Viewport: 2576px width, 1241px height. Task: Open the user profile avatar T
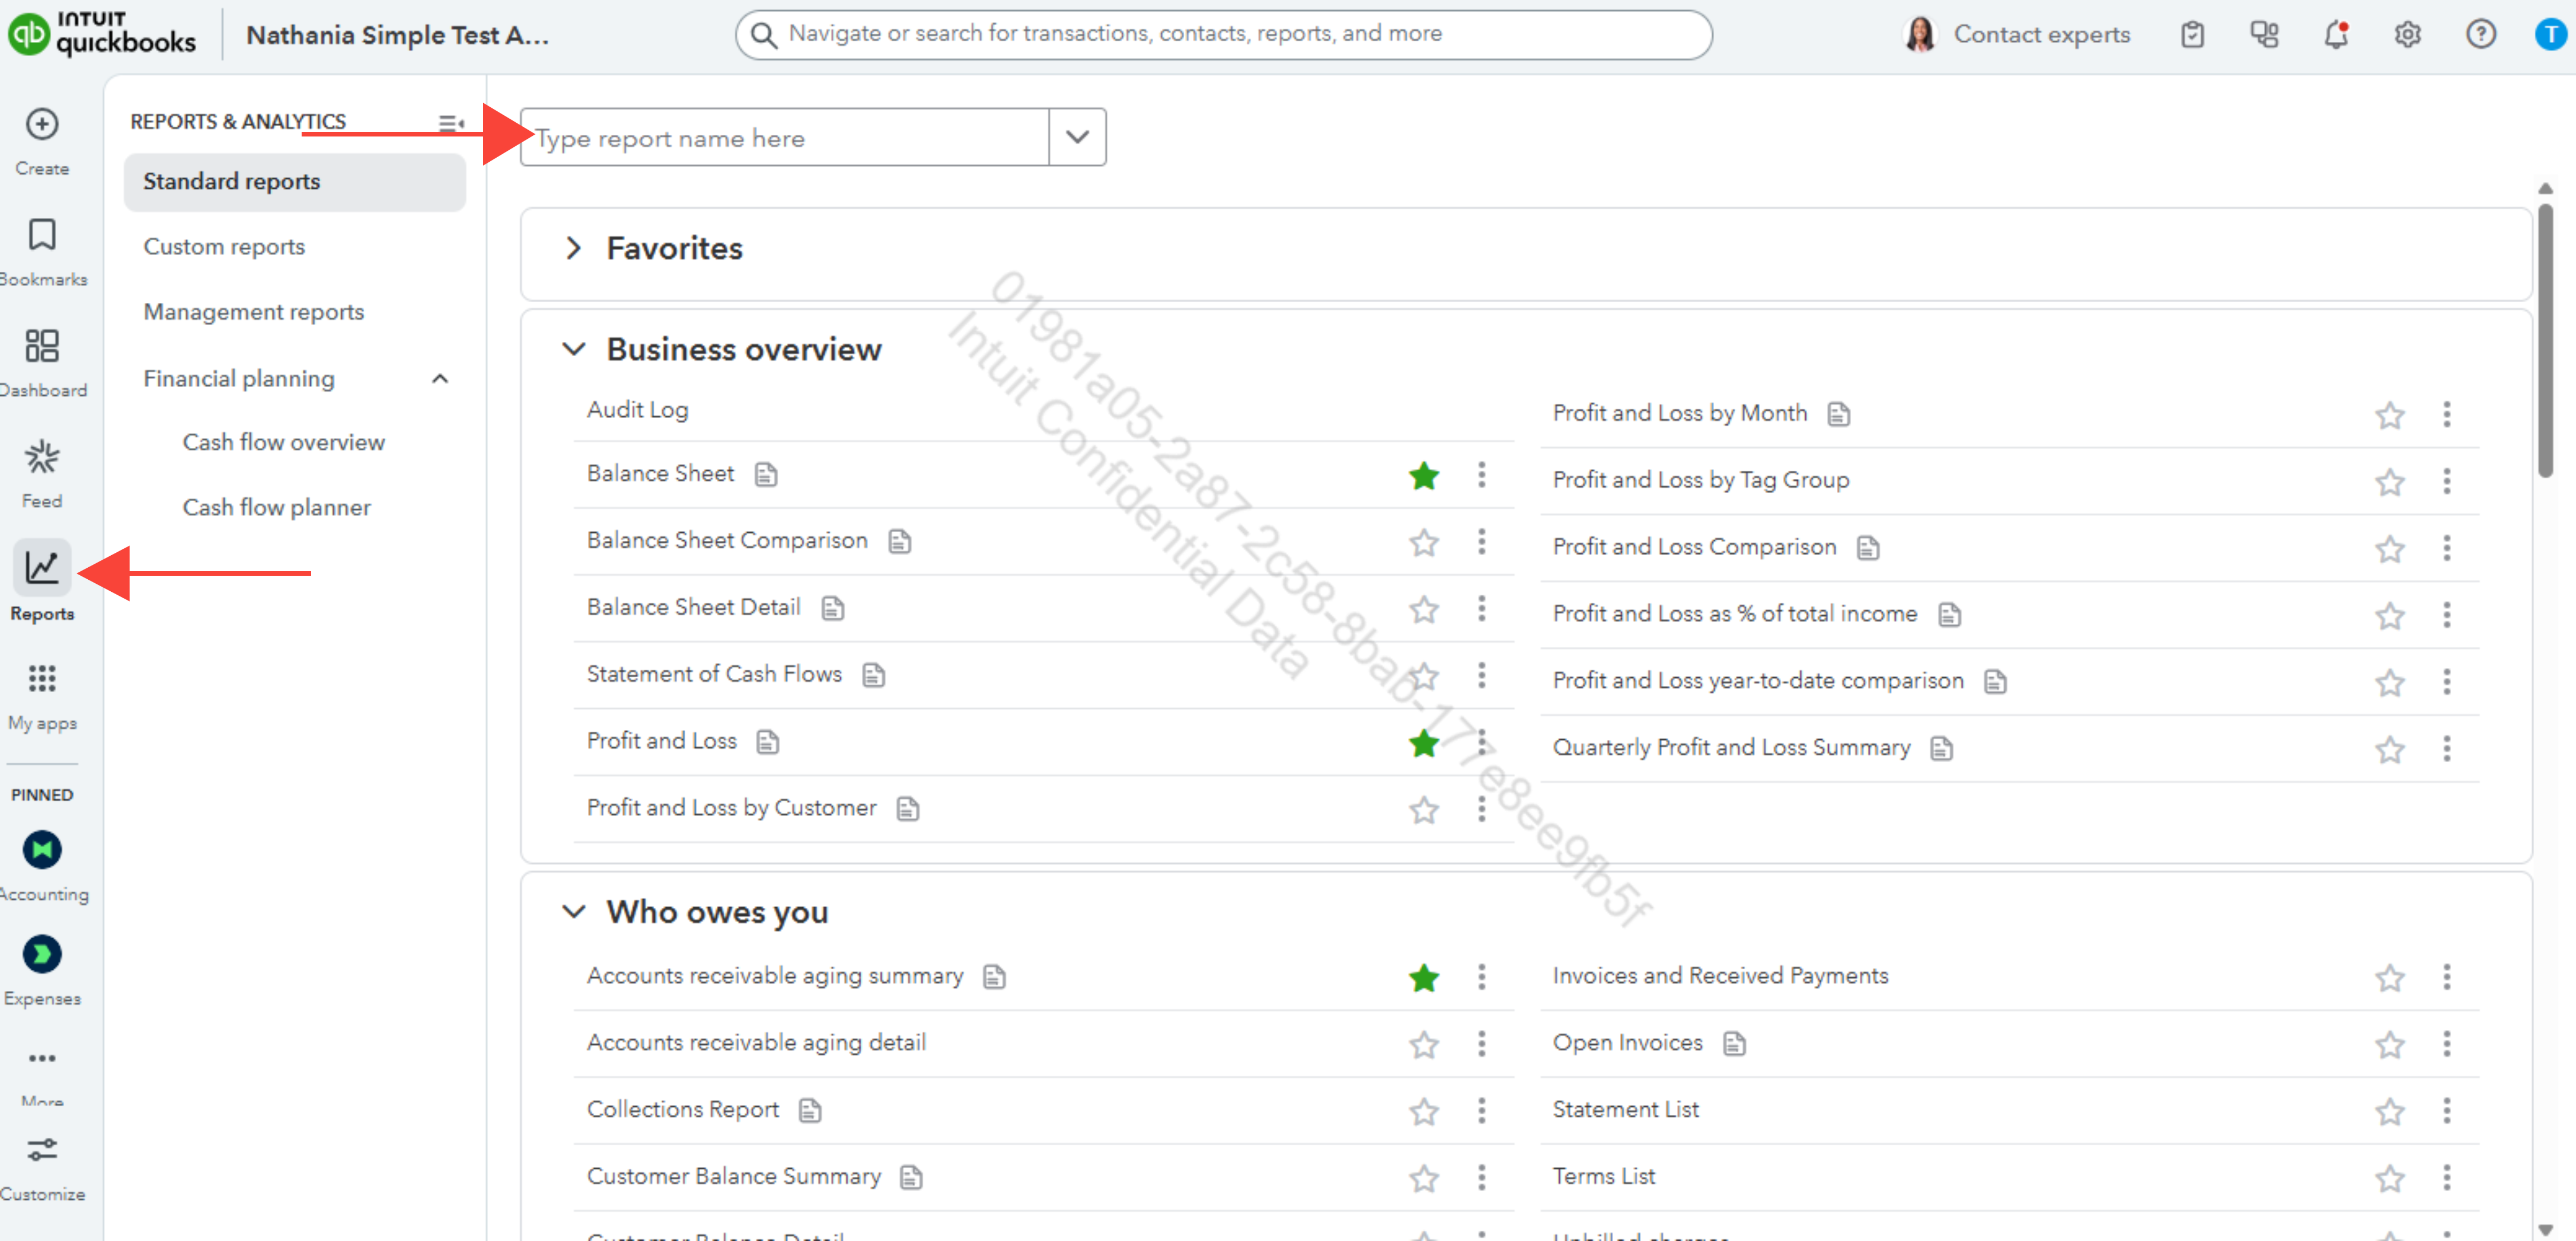coord(2551,35)
